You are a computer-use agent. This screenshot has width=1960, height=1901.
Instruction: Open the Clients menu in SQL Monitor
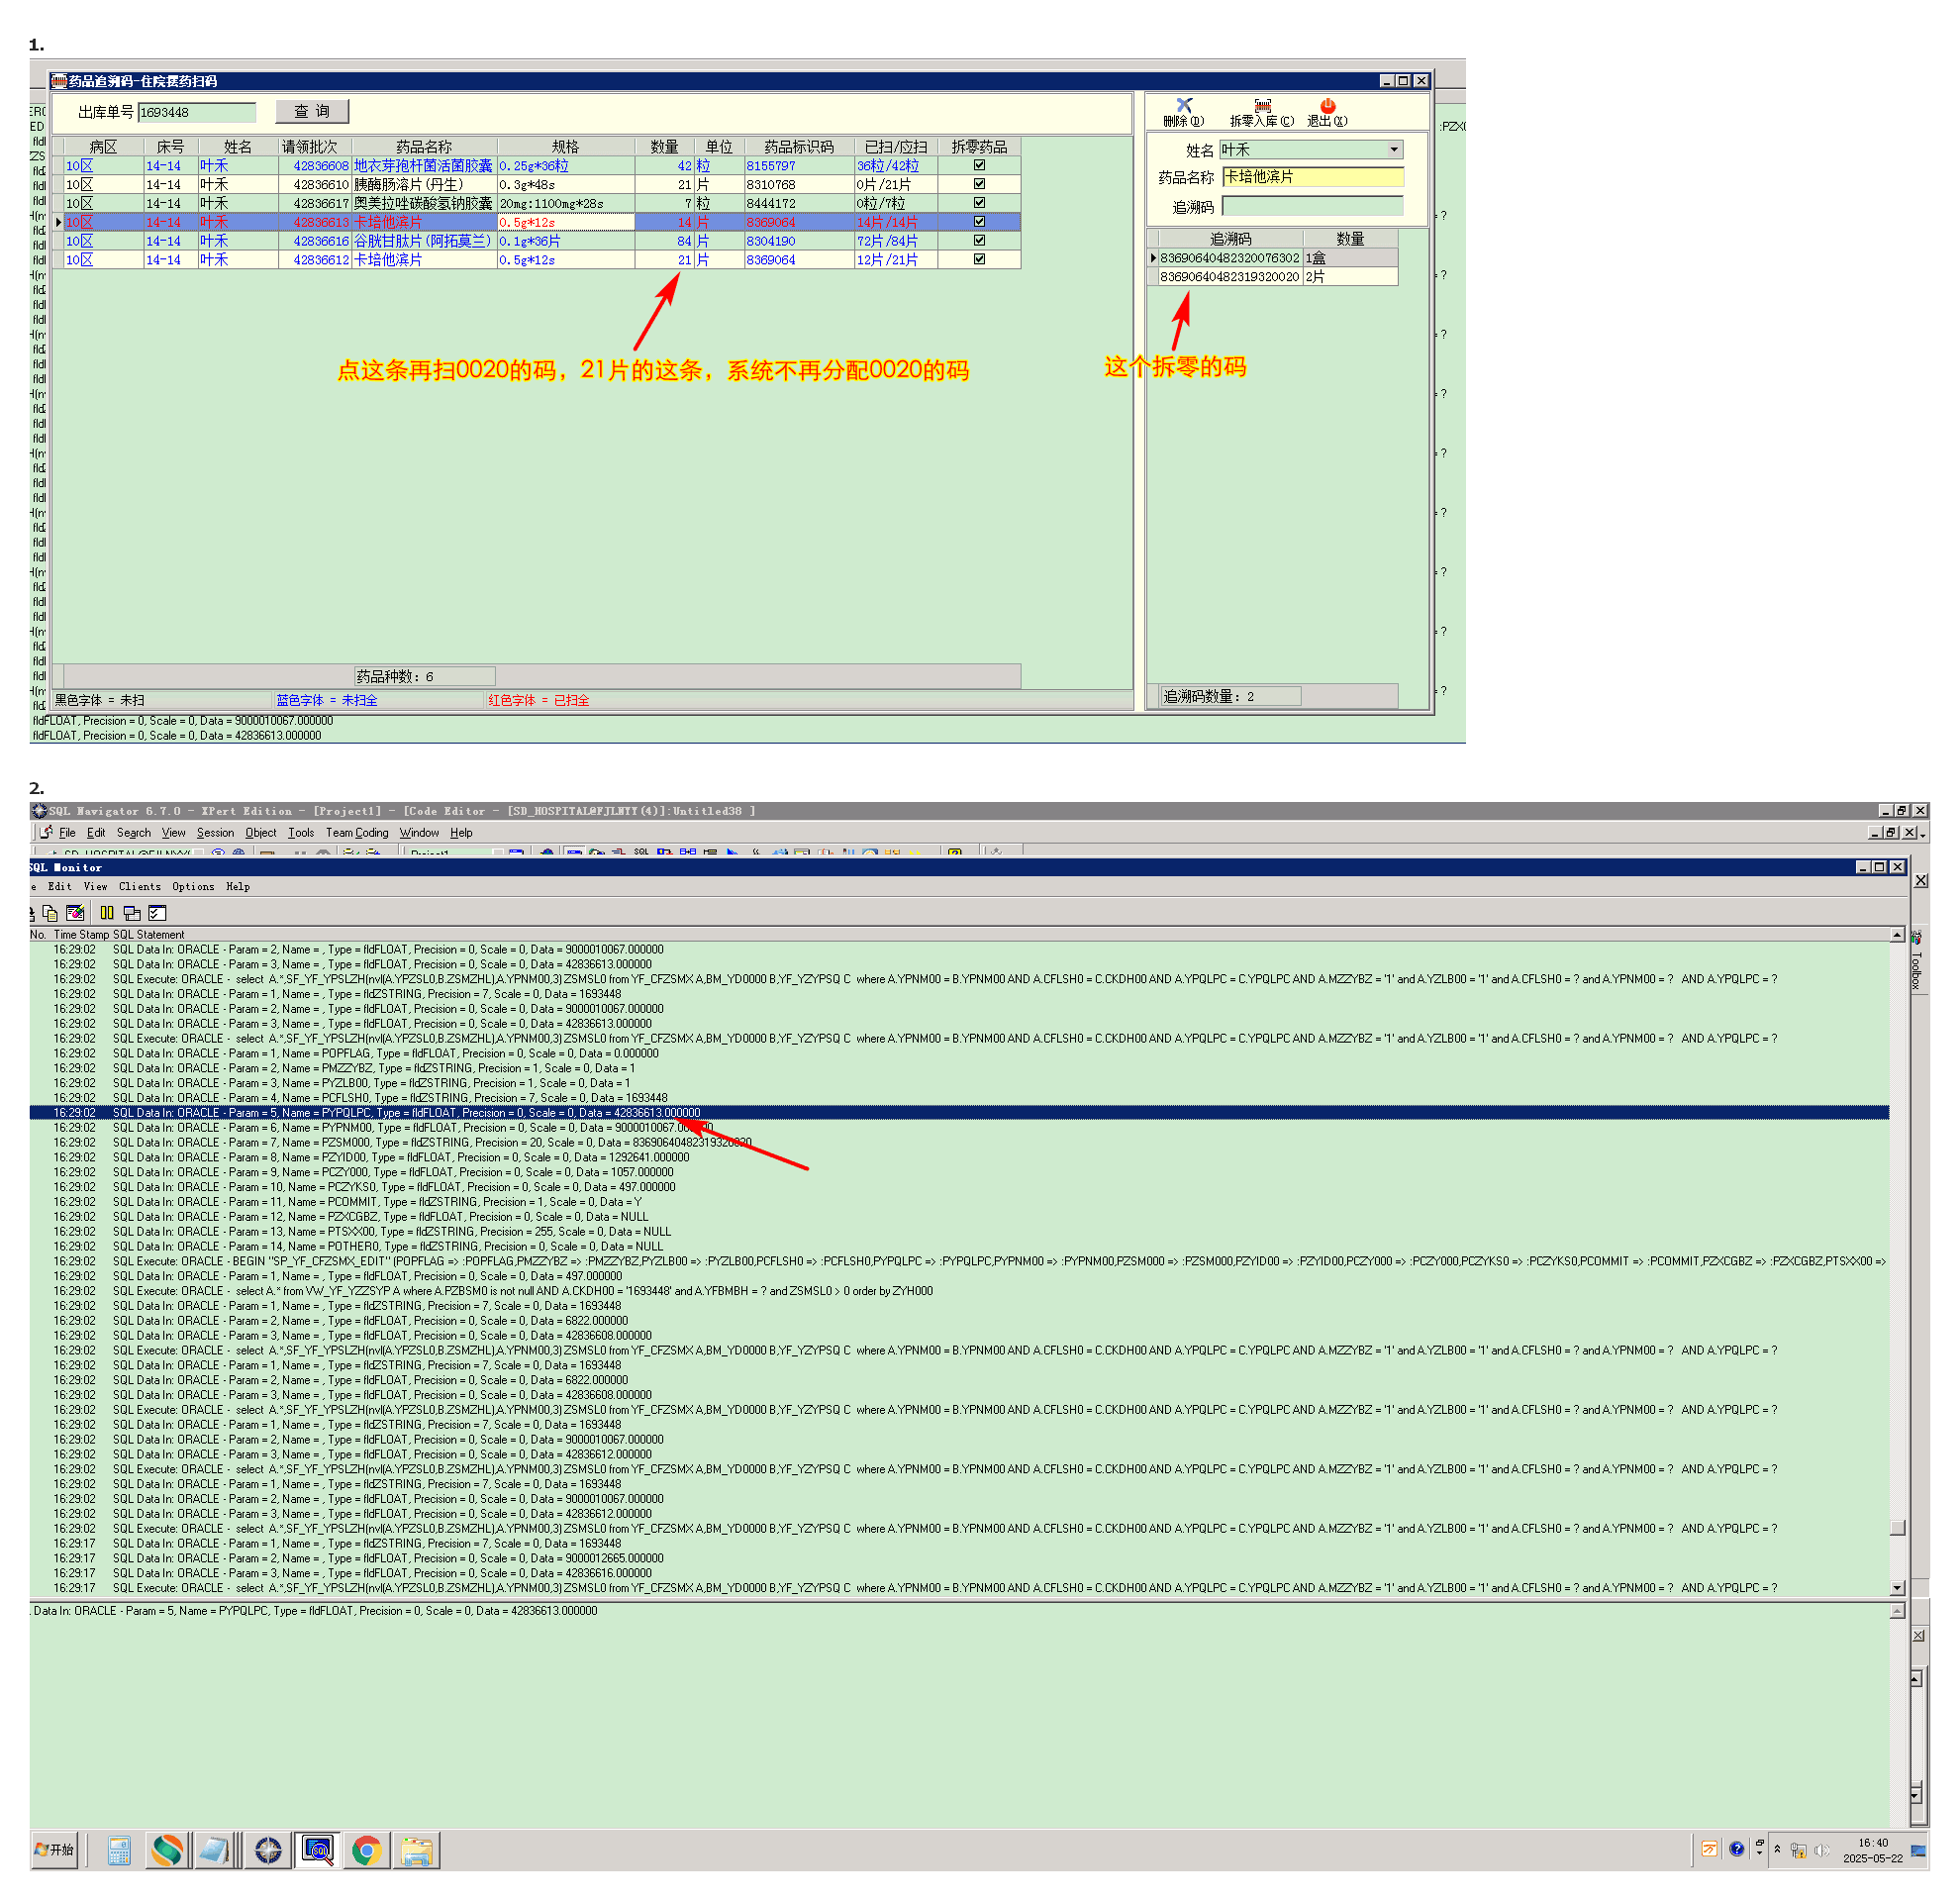tap(140, 887)
